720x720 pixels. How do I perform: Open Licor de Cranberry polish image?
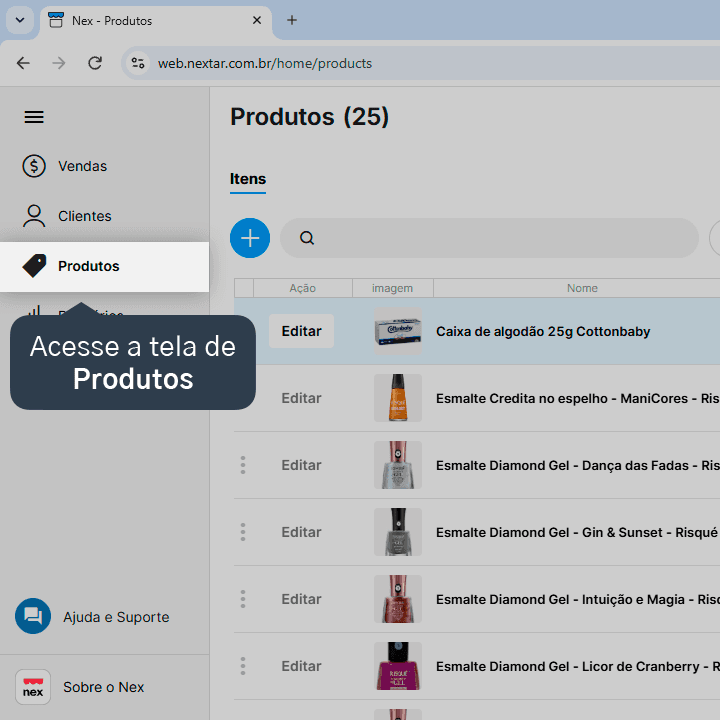(x=398, y=666)
